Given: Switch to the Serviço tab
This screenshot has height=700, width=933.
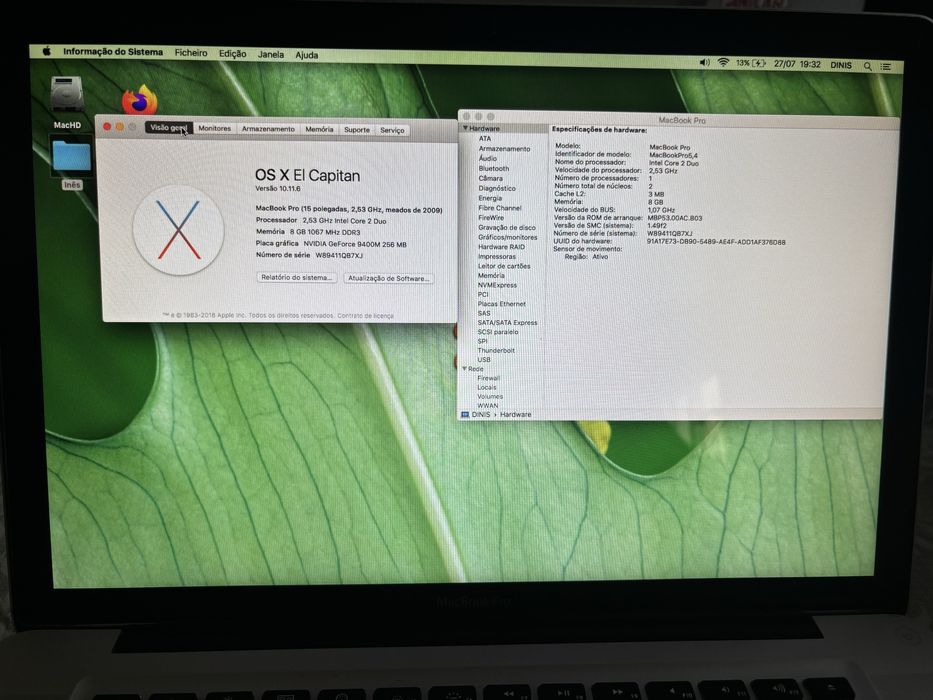Looking at the screenshot, I should coord(392,130).
